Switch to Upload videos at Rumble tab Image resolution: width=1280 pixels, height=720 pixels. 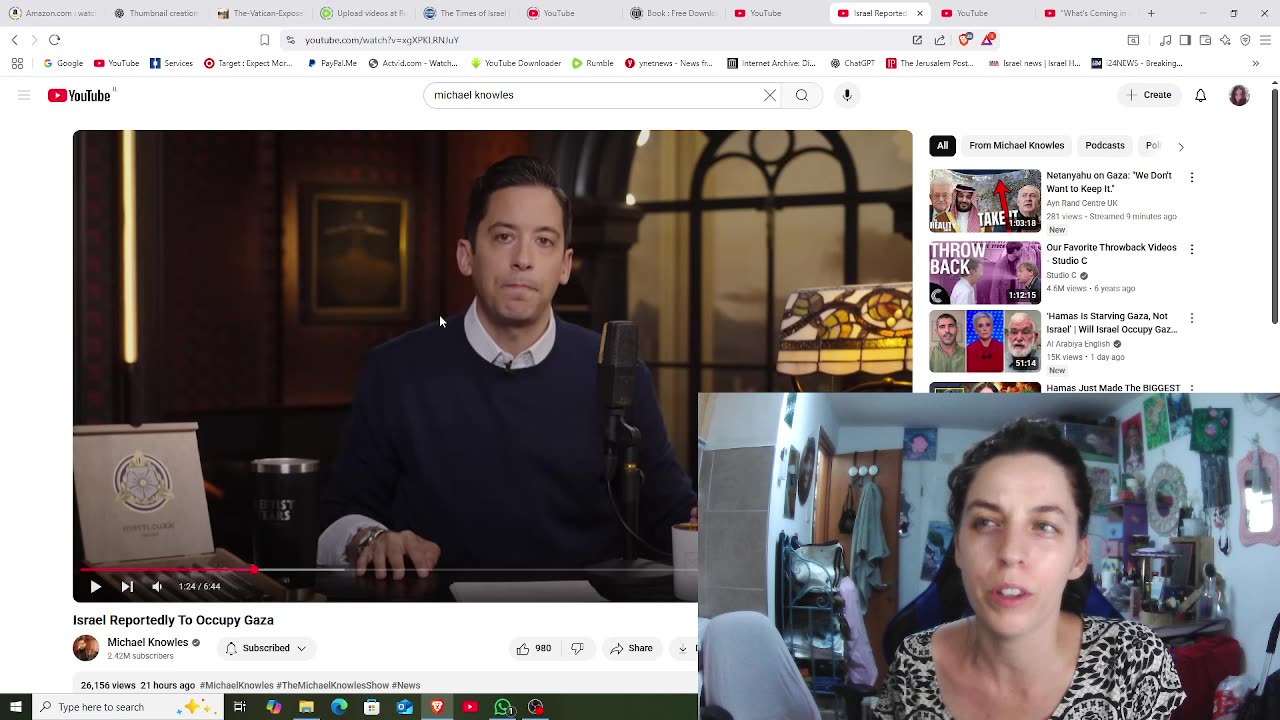pos(363,13)
